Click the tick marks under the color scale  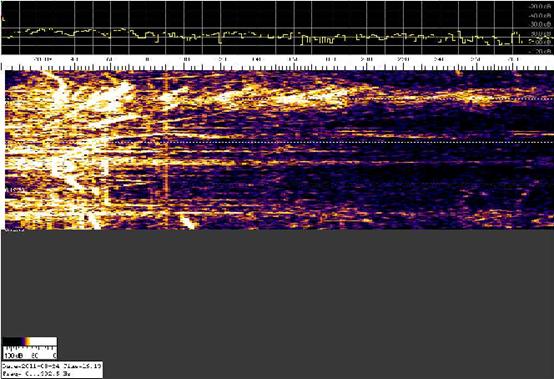(30, 348)
